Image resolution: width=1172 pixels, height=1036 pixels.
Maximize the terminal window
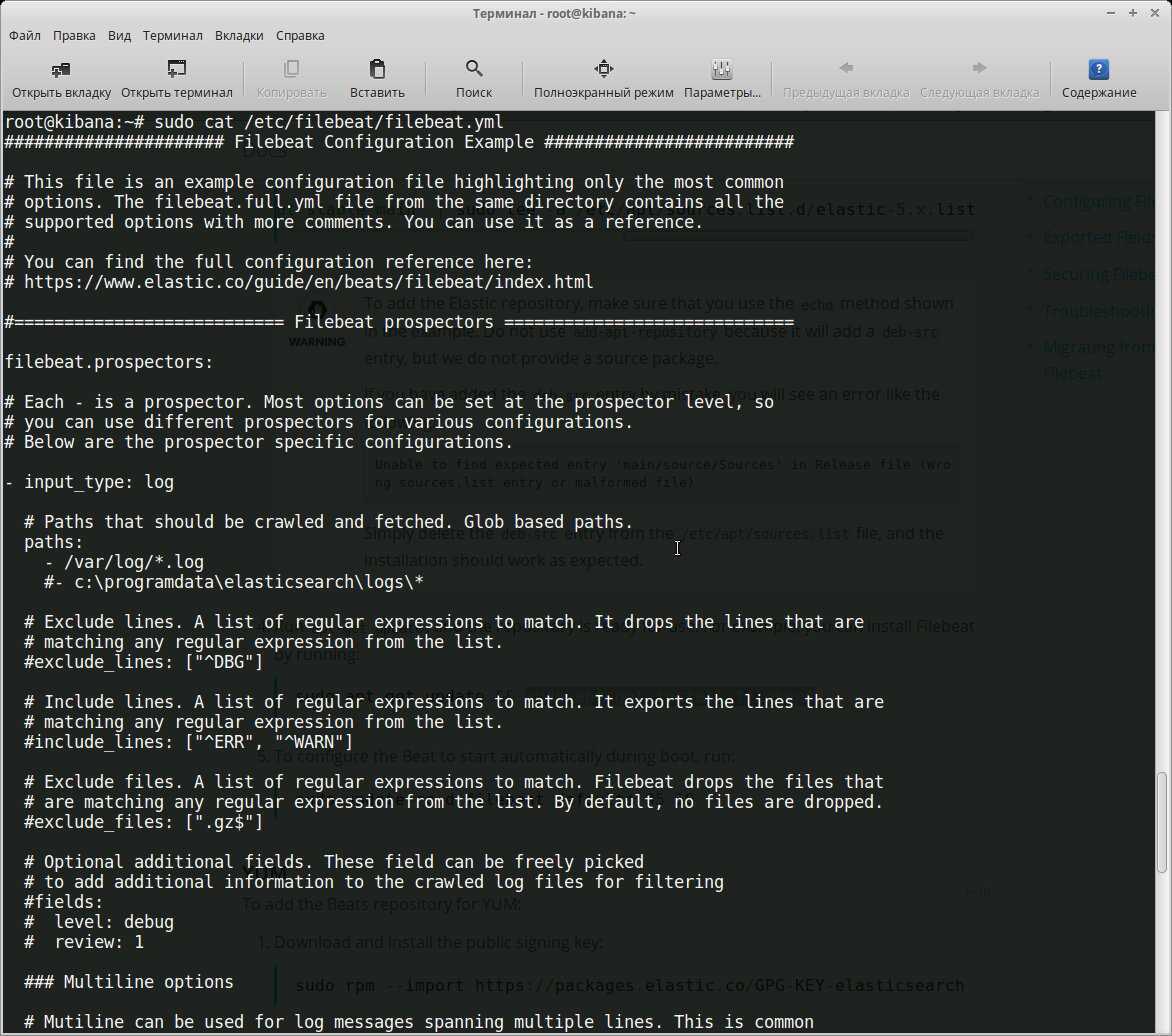(x=1135, y=12)
